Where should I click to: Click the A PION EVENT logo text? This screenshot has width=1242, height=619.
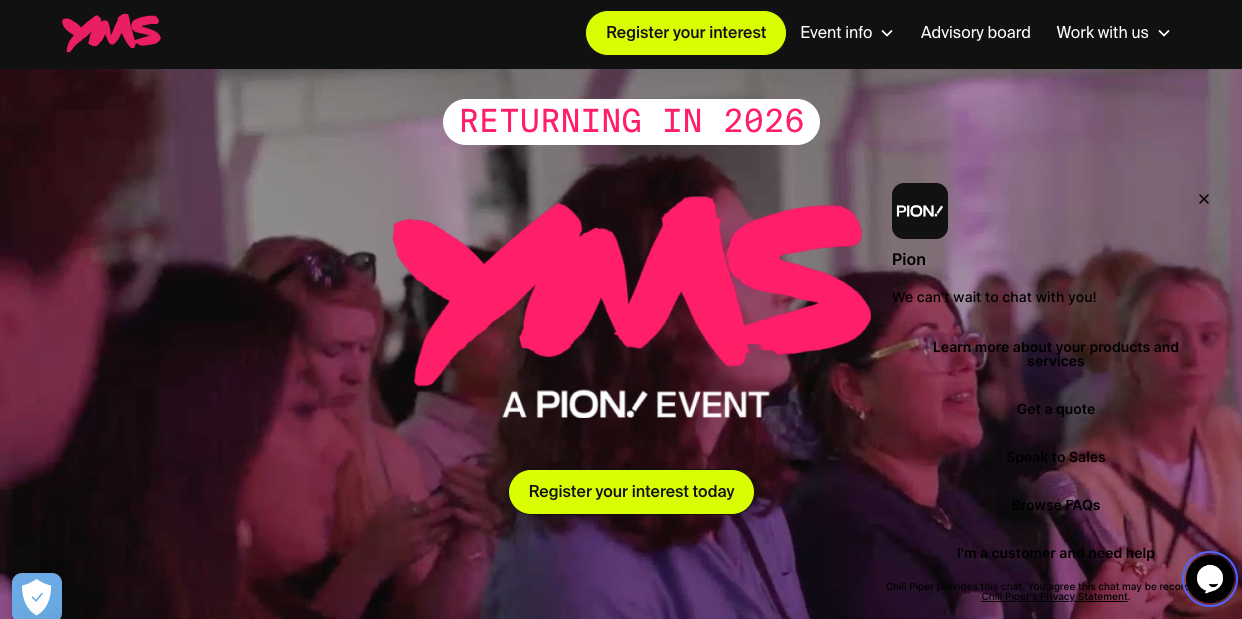(x=636, y=404)
